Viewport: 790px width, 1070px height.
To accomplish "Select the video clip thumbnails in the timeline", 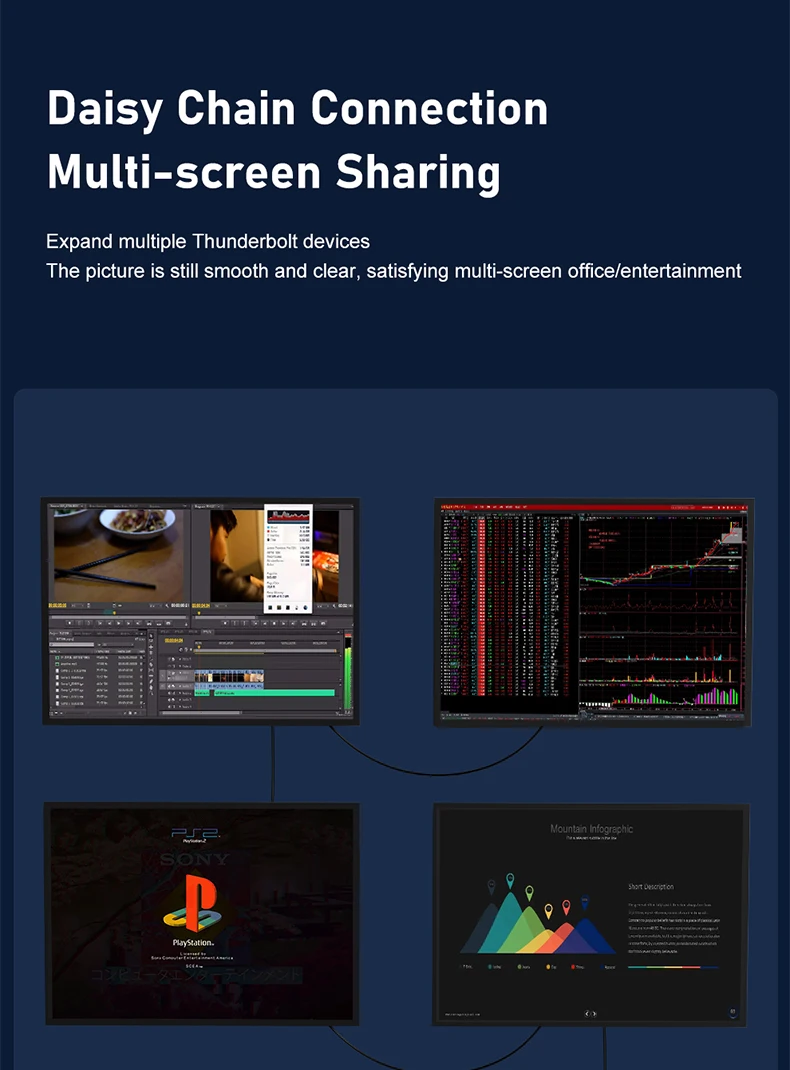I will coord(230,676).
